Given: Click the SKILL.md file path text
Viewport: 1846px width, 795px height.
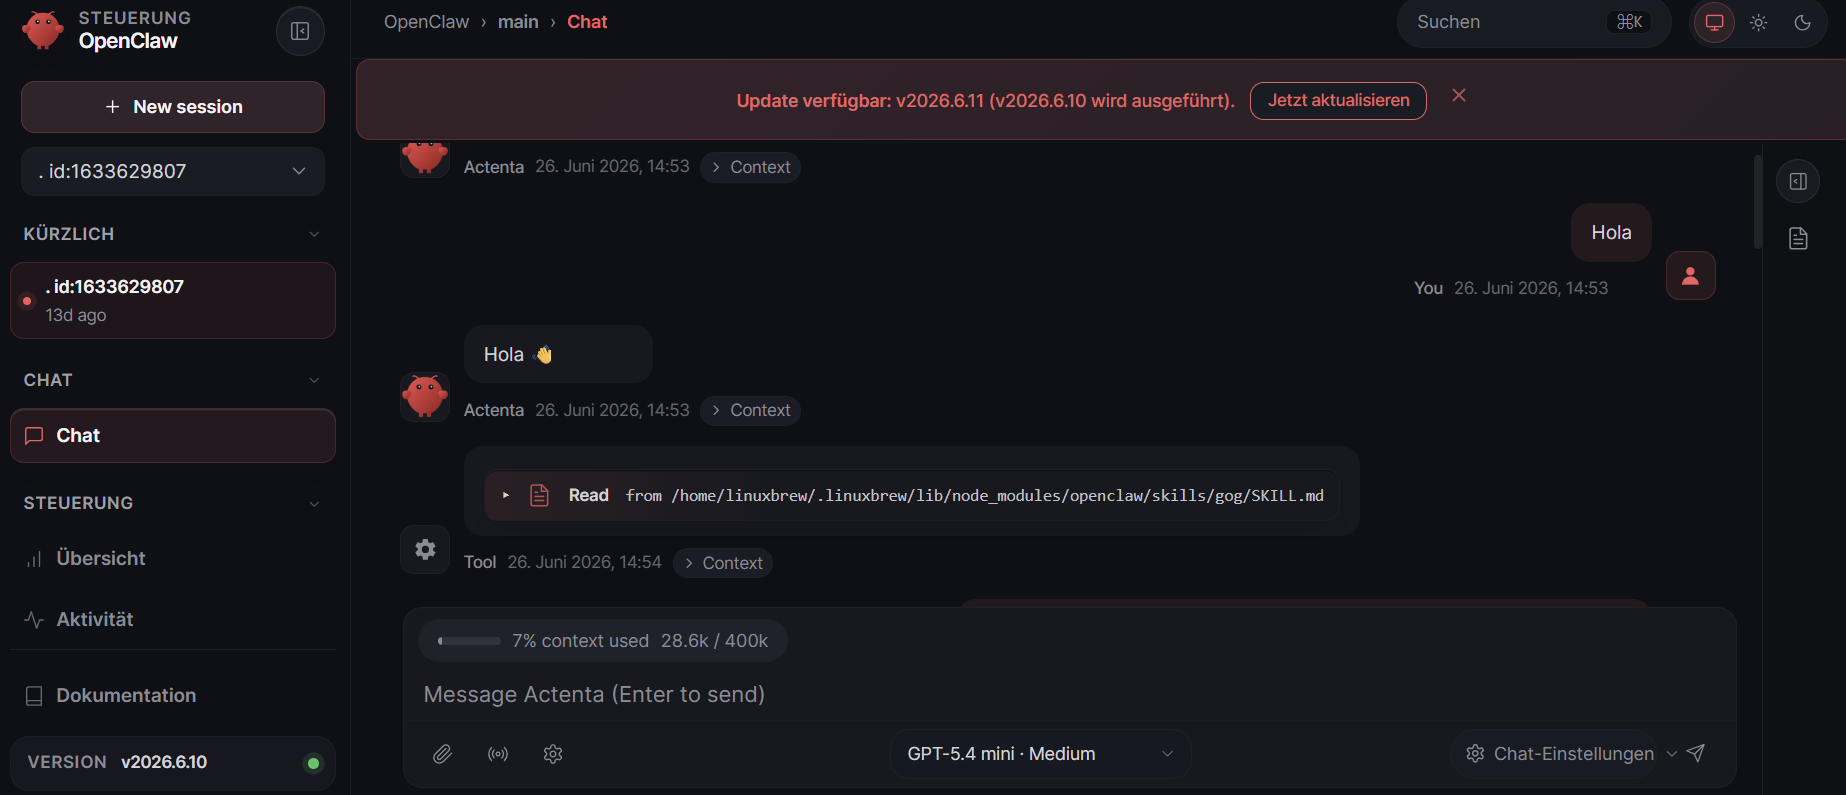Looking at the screenshot, I should [x=997, y=496].
